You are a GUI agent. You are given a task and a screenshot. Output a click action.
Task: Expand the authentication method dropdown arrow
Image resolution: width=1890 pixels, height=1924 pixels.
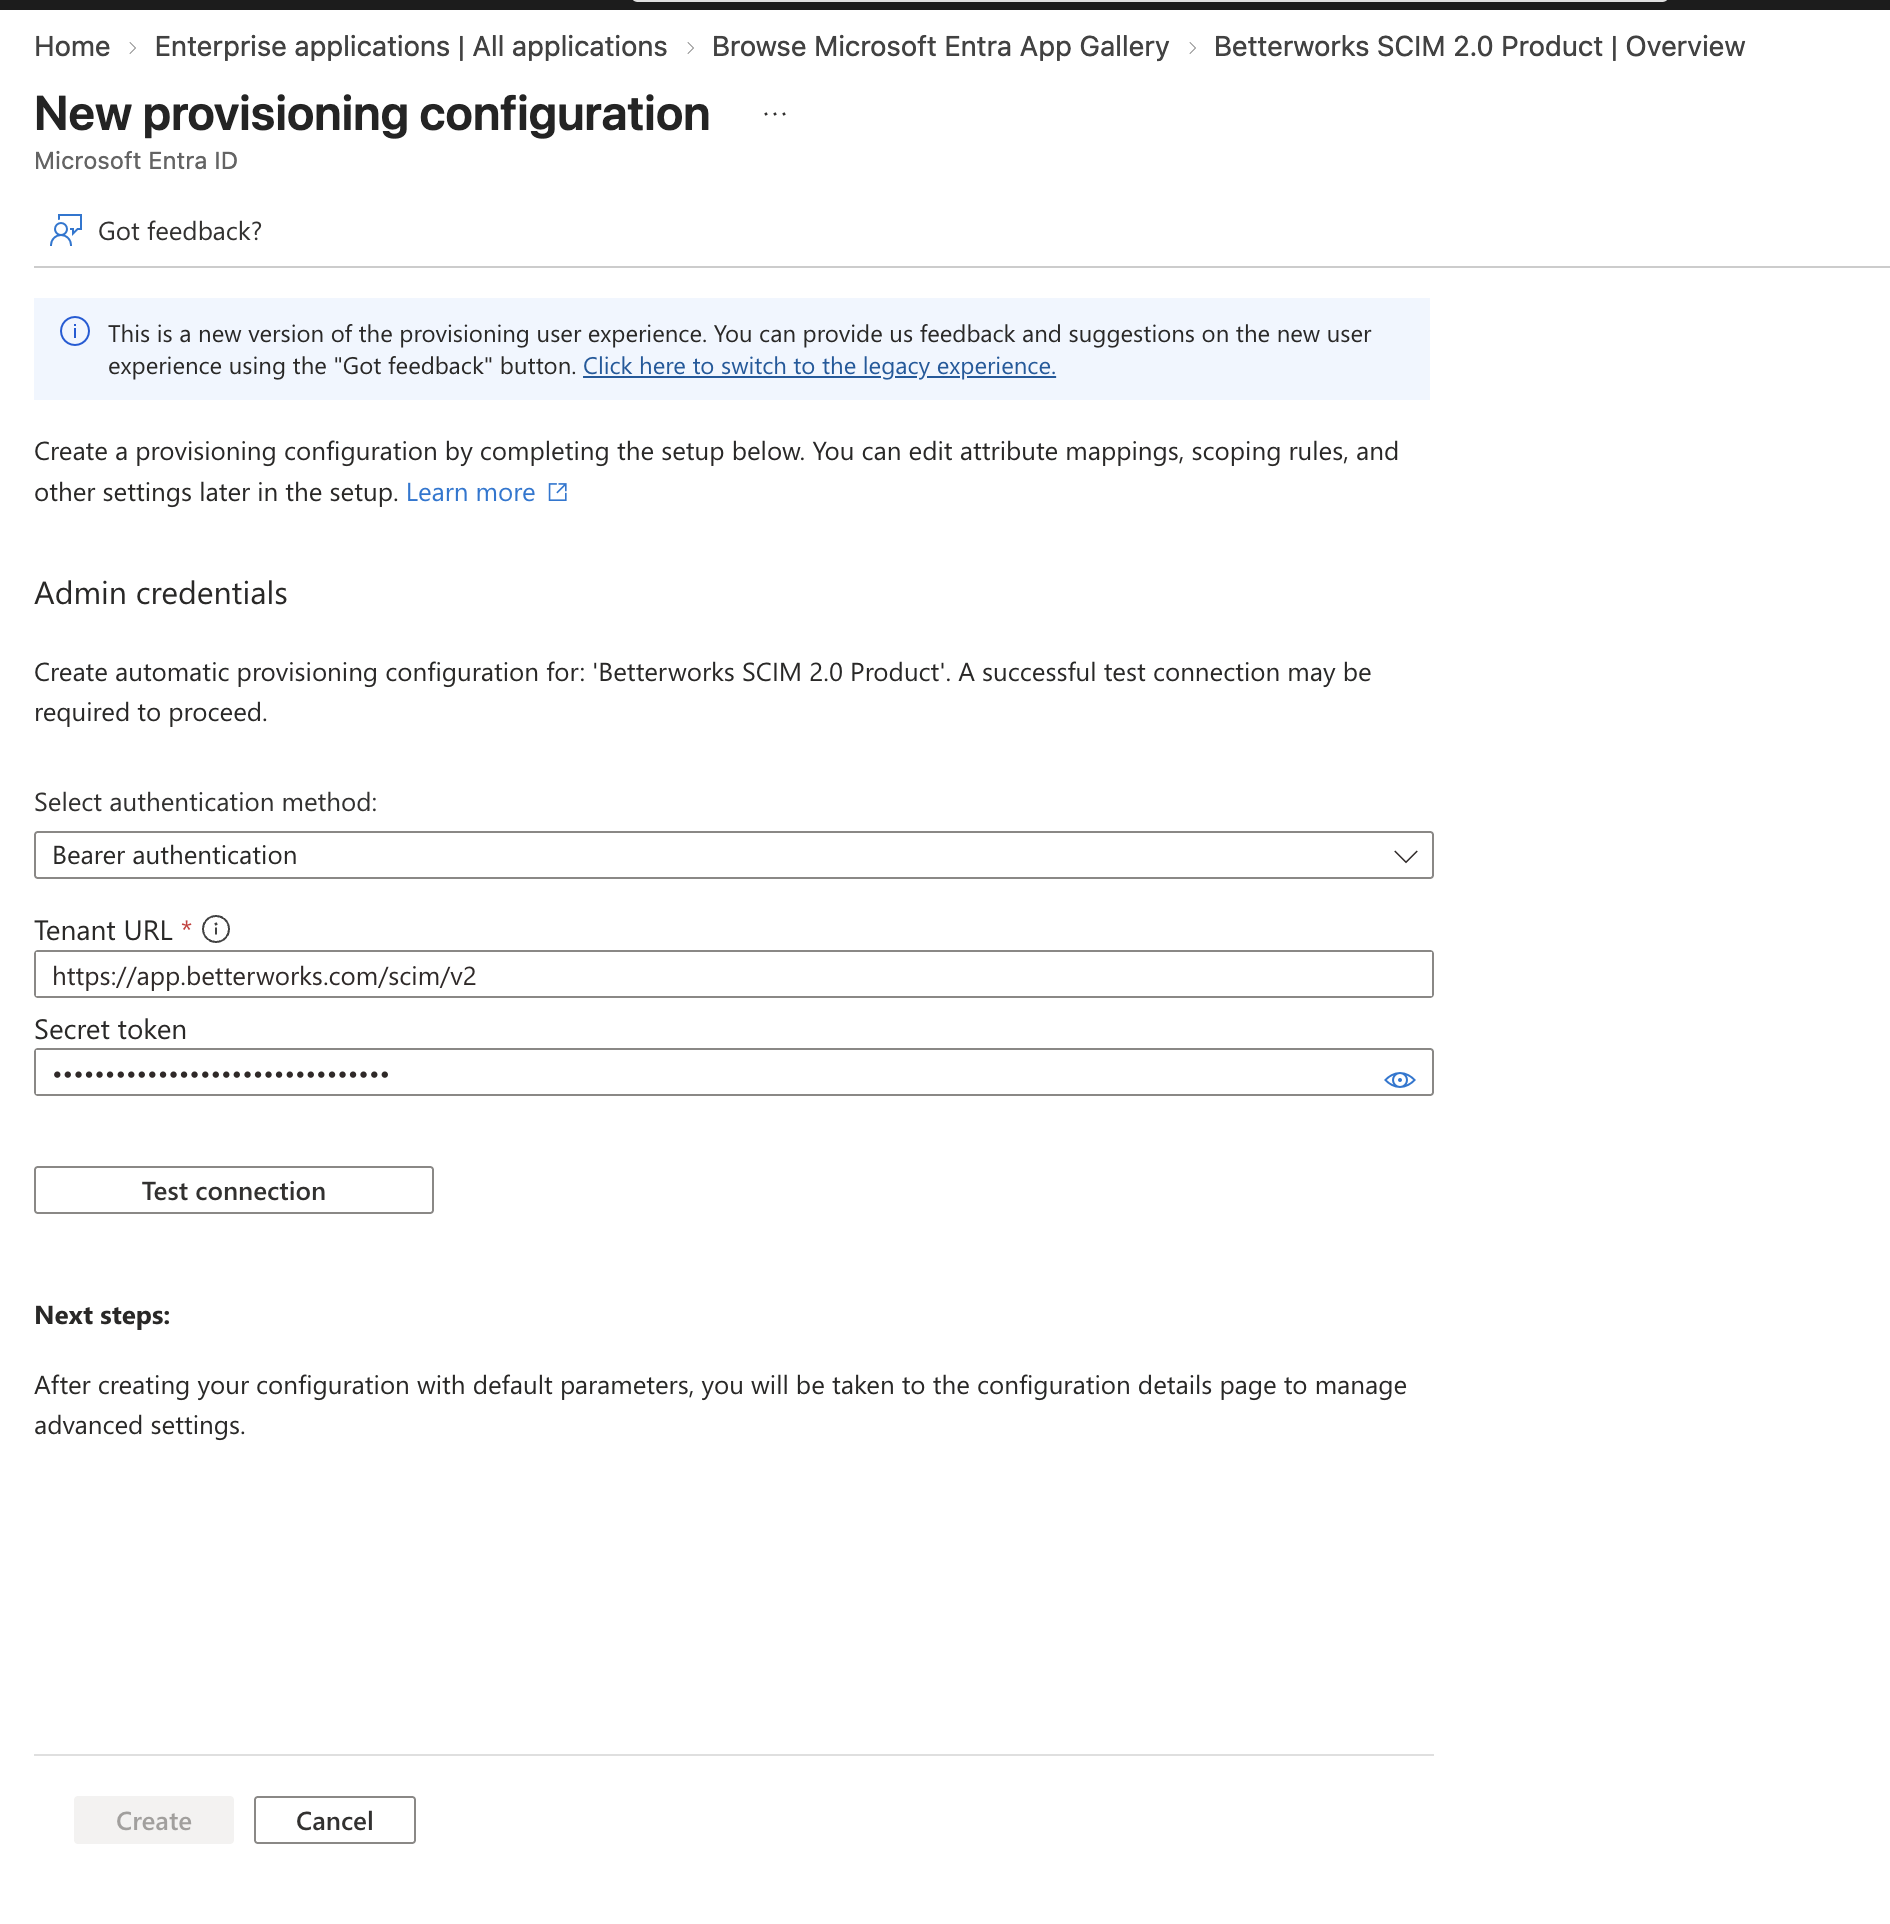pyautogui.click(x=1405, y=856)
